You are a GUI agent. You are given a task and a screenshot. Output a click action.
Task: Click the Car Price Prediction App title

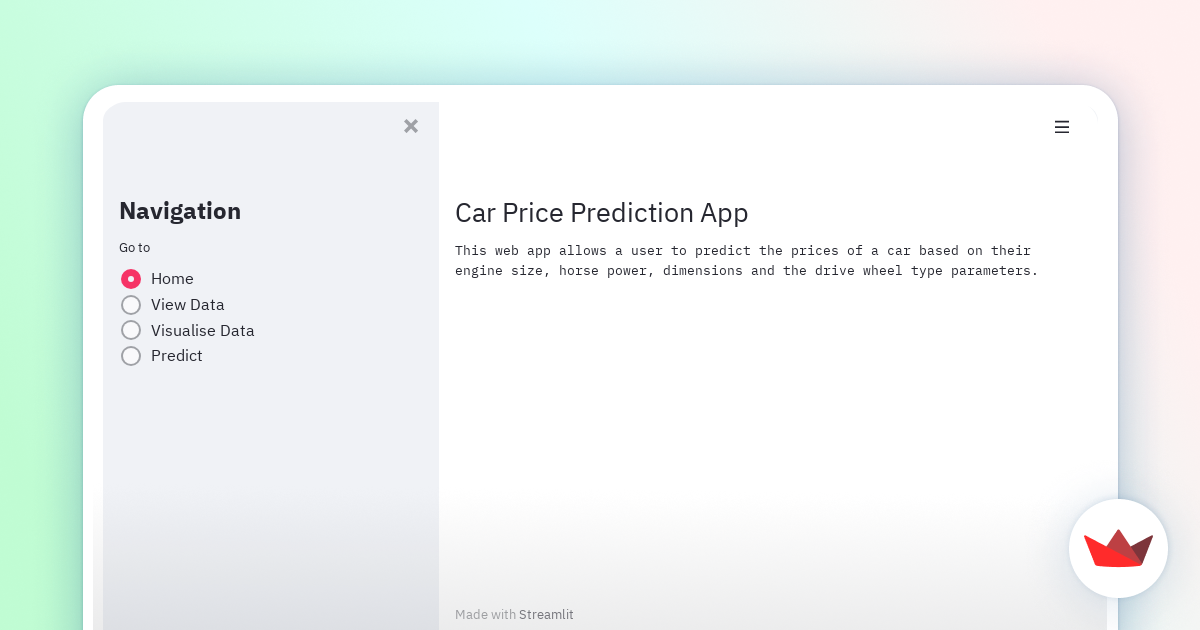pos(601,213)
